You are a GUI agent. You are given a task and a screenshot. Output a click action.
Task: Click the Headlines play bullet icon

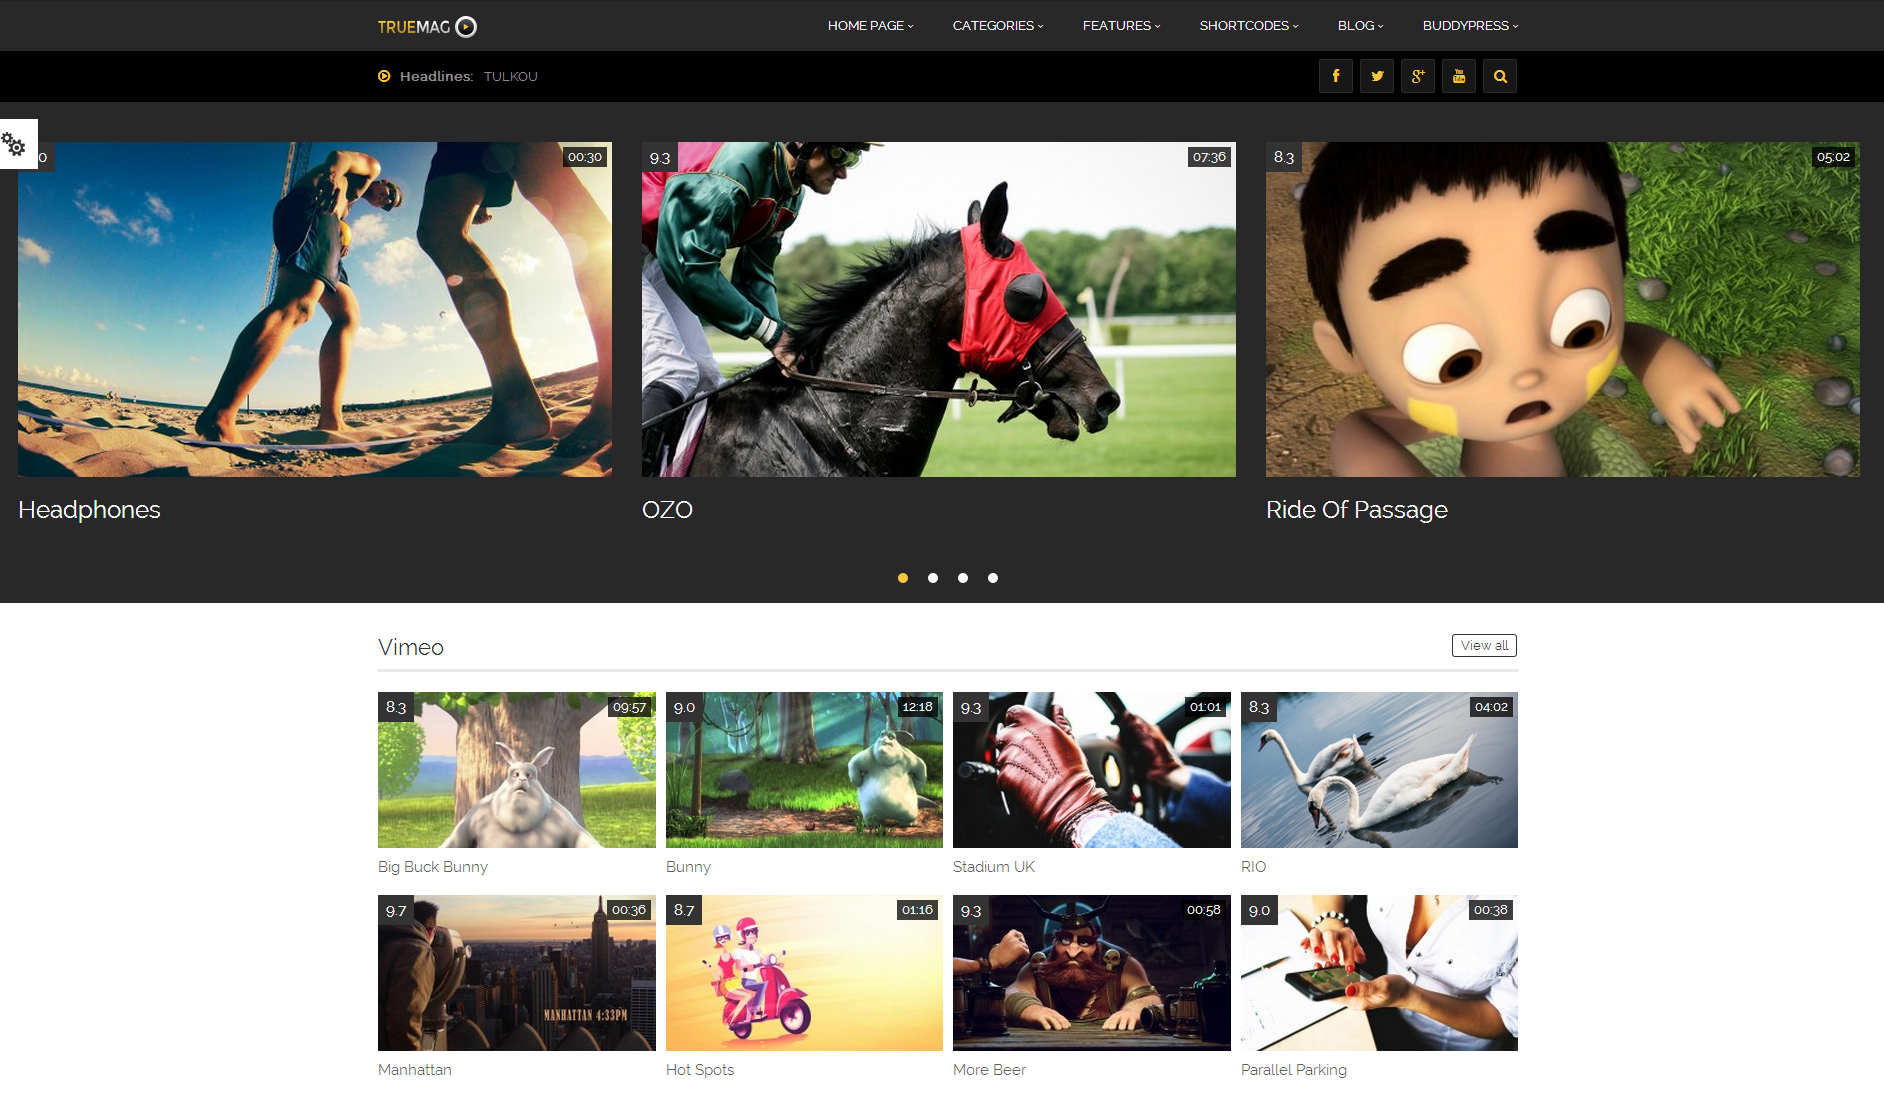click(384, 76)
